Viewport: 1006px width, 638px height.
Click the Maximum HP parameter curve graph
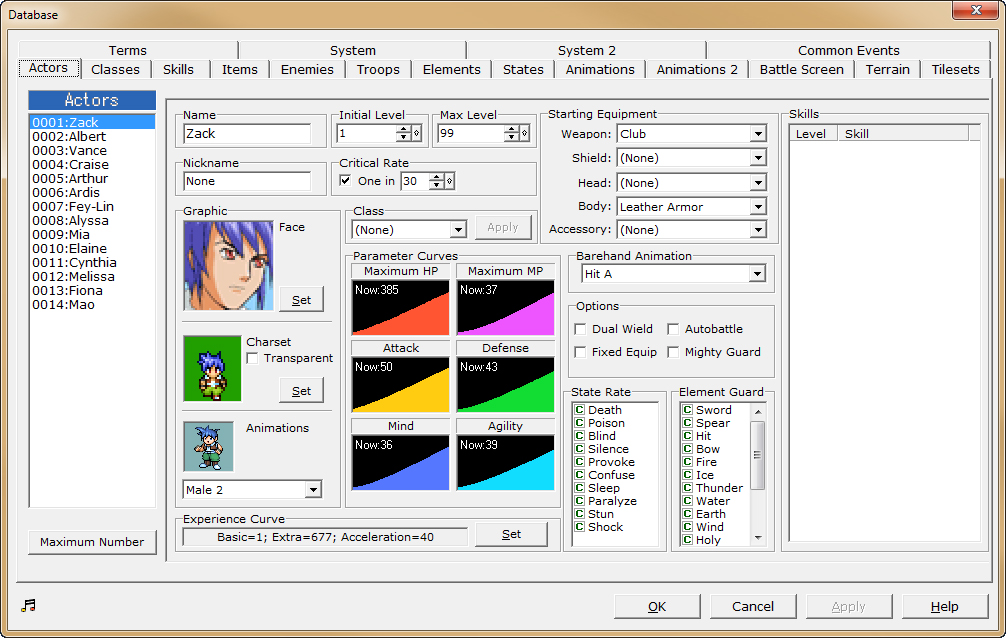tap(400, 305)
